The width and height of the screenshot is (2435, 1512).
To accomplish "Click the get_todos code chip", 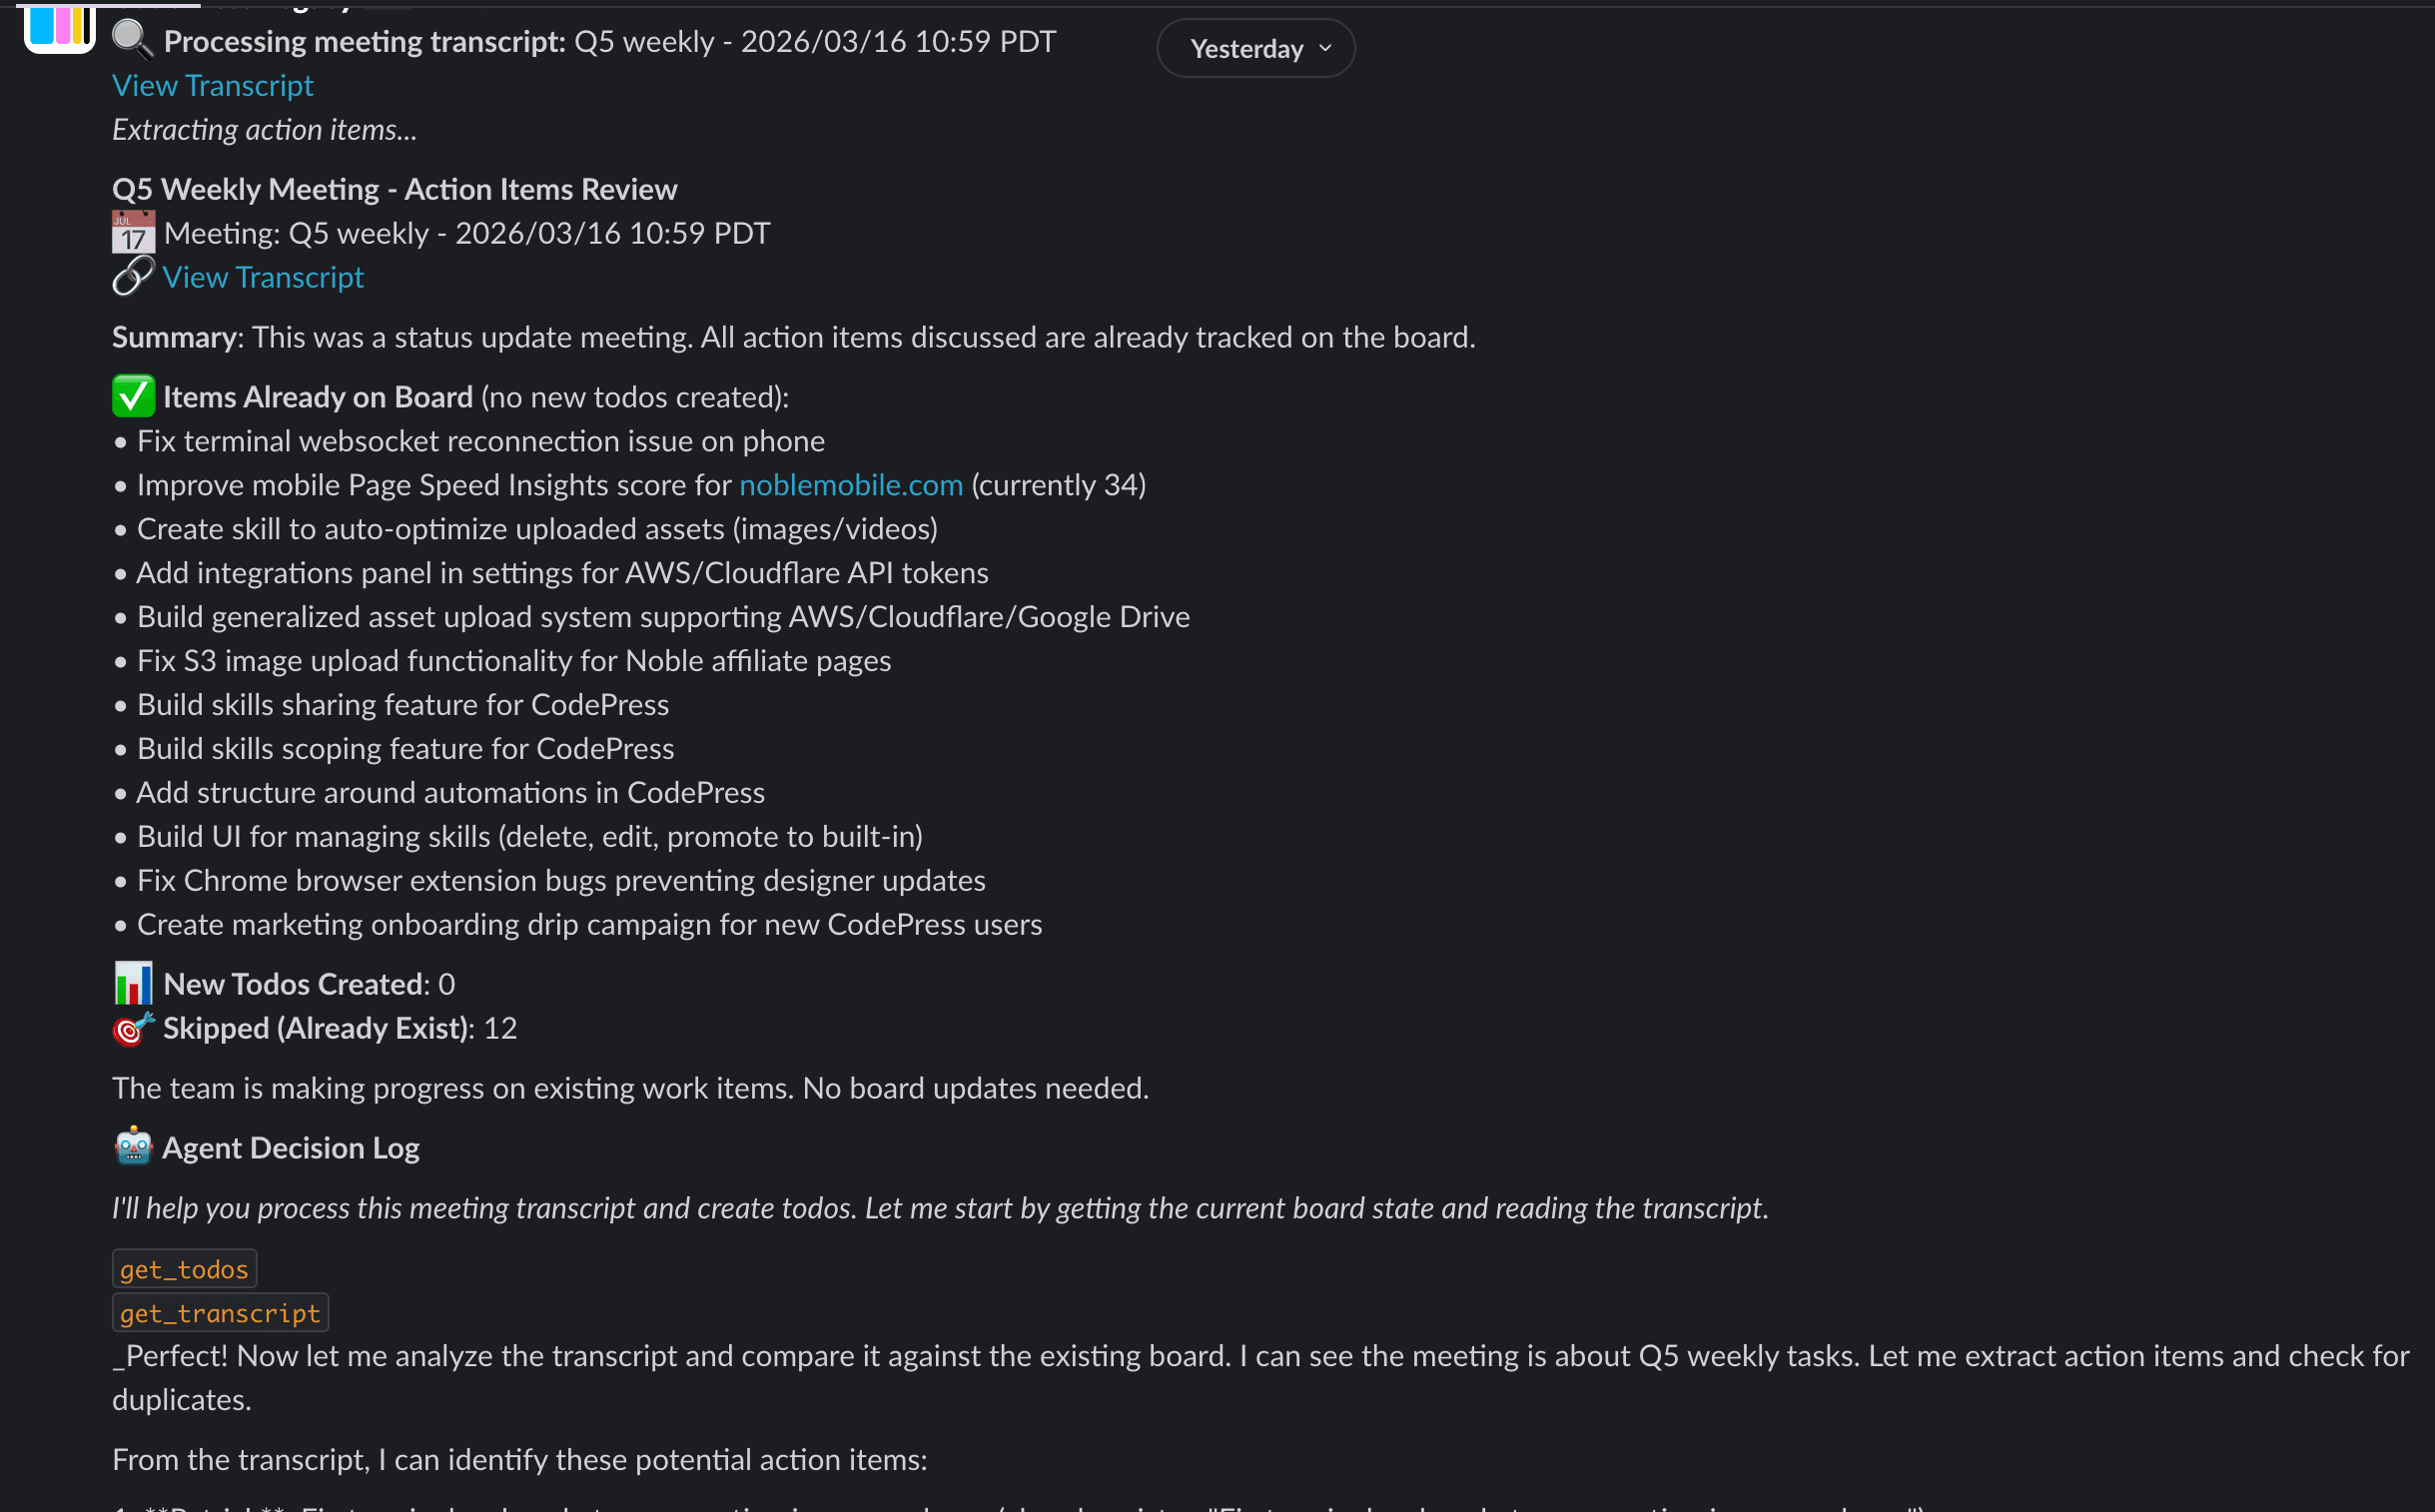I will point(184,1268).
